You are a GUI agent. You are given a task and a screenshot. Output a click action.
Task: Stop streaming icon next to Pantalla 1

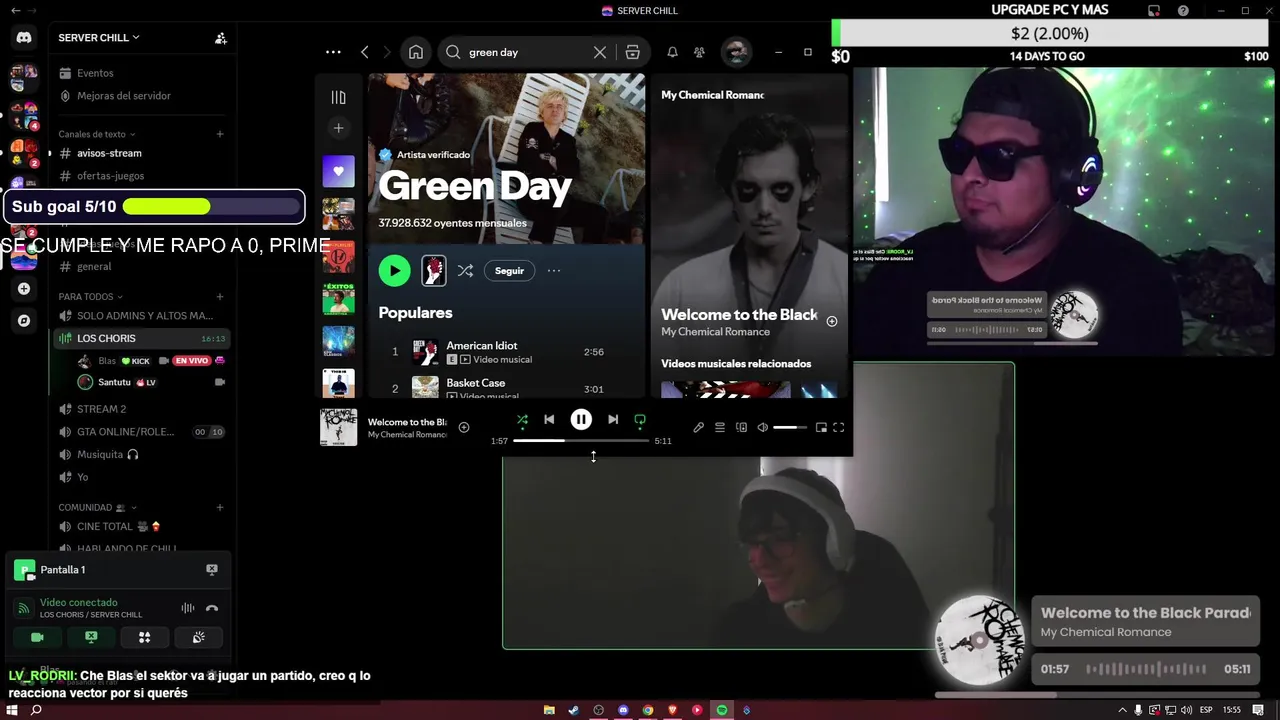coord(212,569)
